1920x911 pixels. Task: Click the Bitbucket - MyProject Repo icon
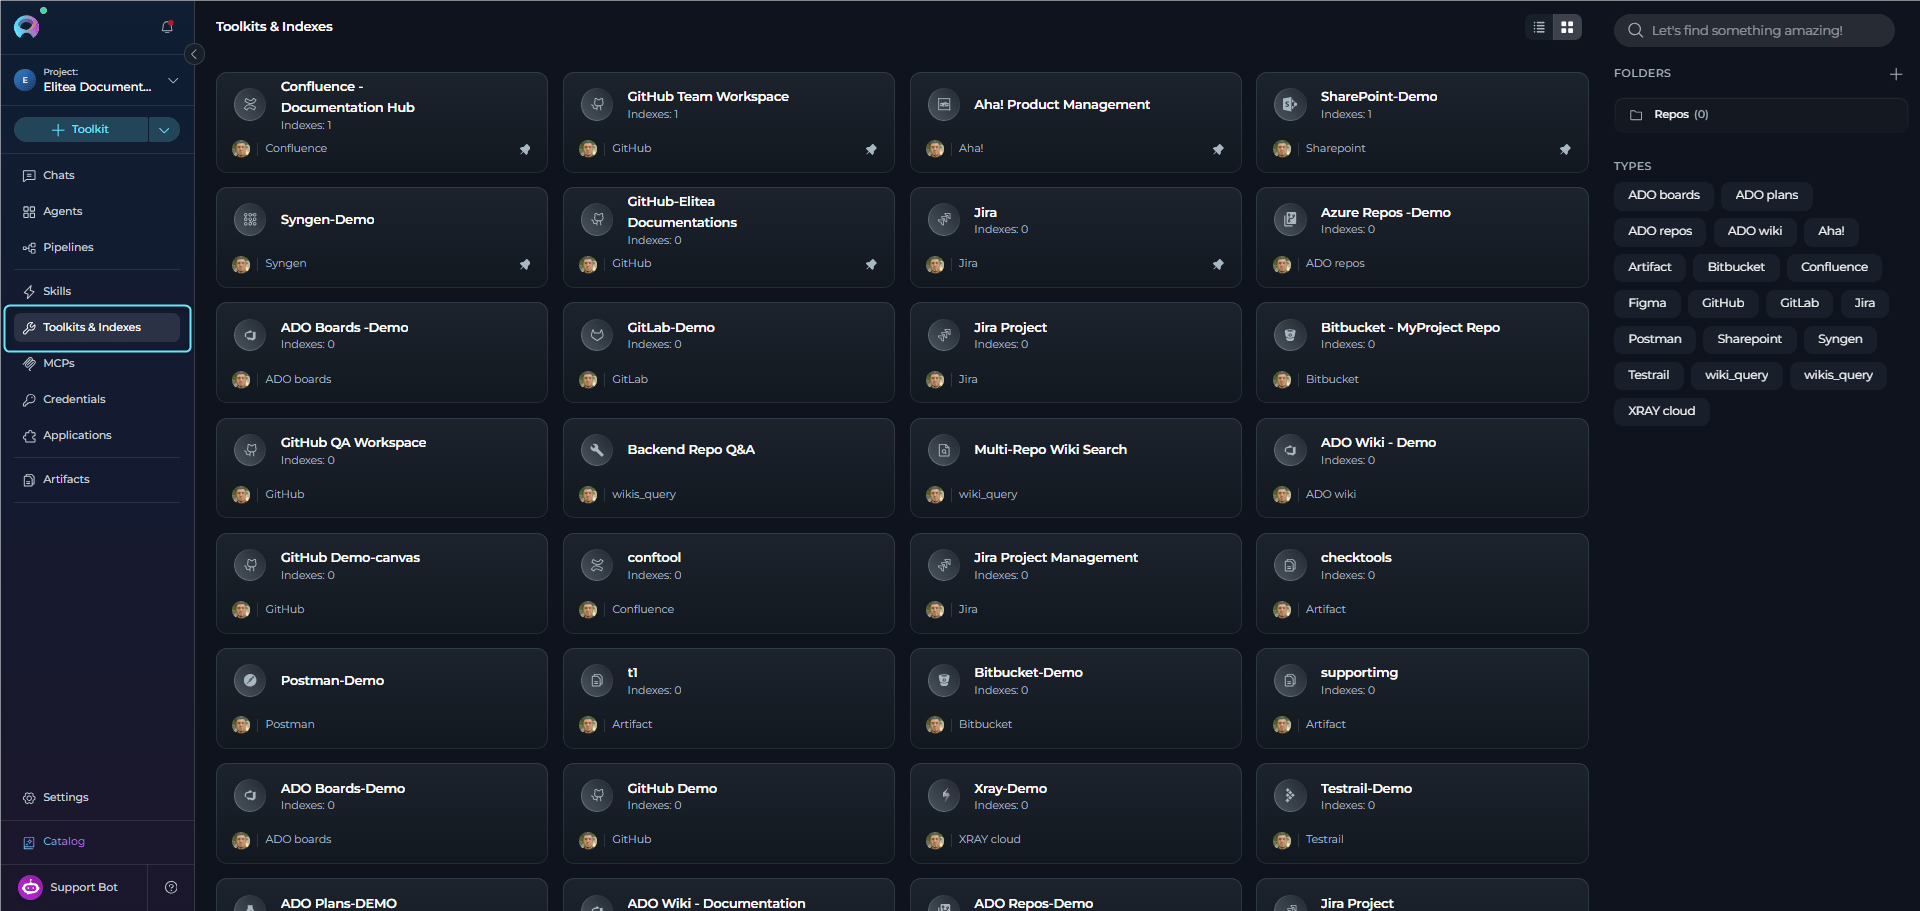tap(1290, 335)
